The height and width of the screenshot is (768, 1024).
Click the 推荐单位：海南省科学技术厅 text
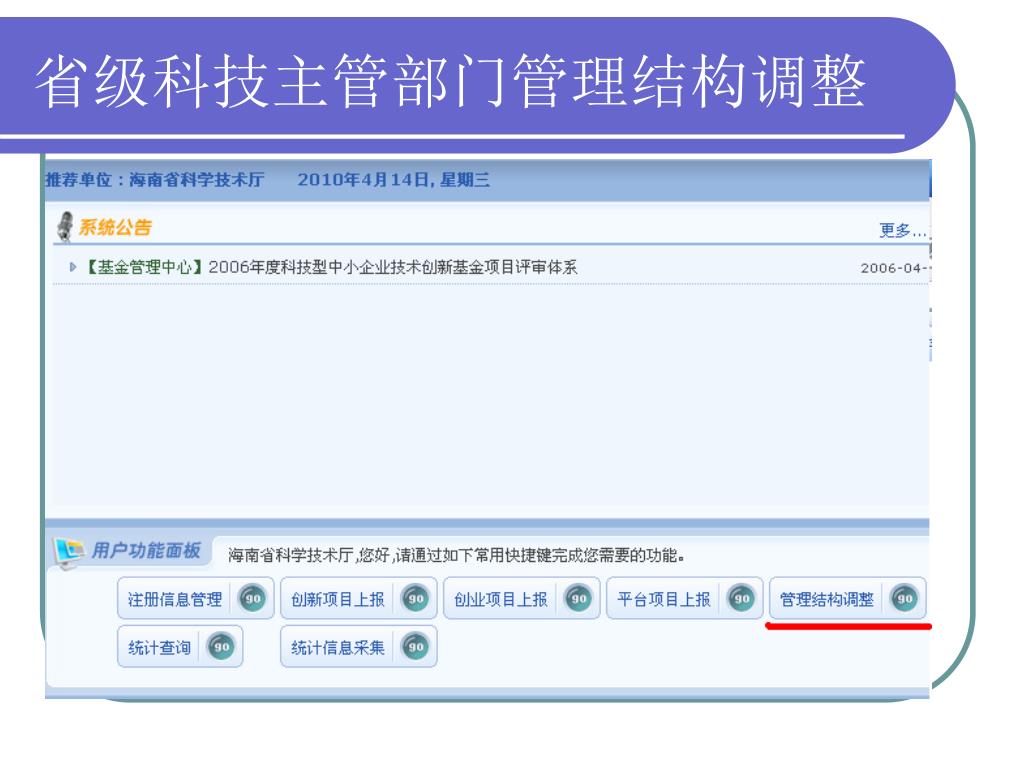(155, 180)
